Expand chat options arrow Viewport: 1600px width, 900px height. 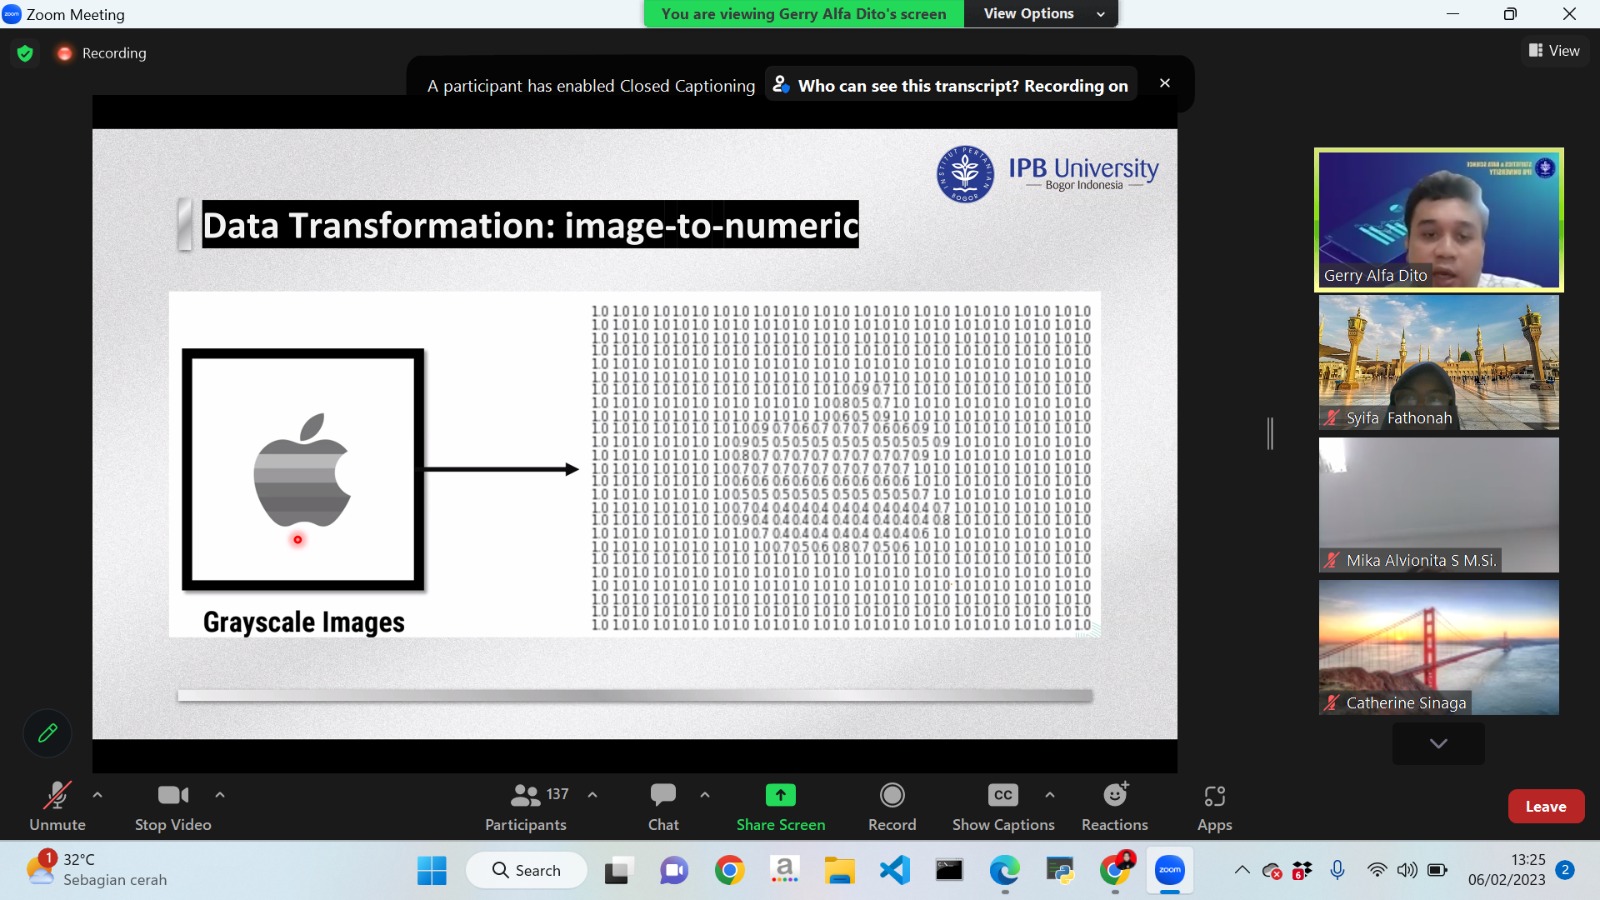coord(705,795)
